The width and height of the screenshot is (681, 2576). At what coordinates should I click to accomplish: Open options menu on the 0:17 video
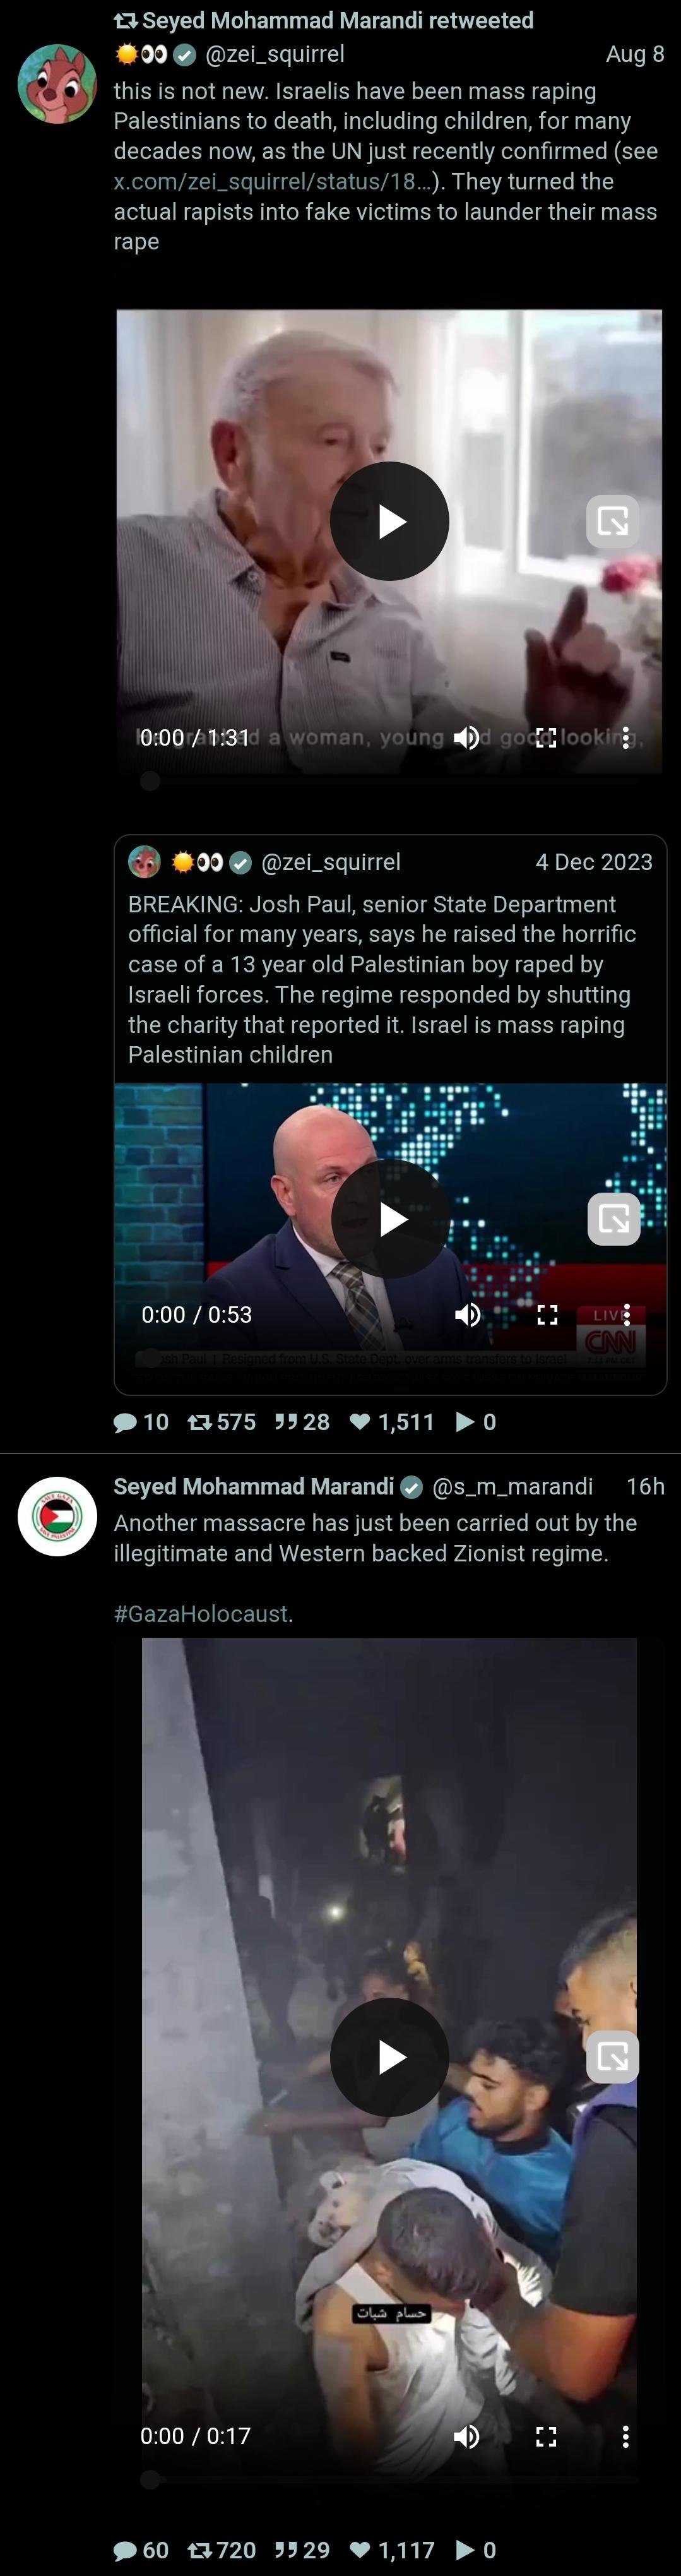[626, 2436]
